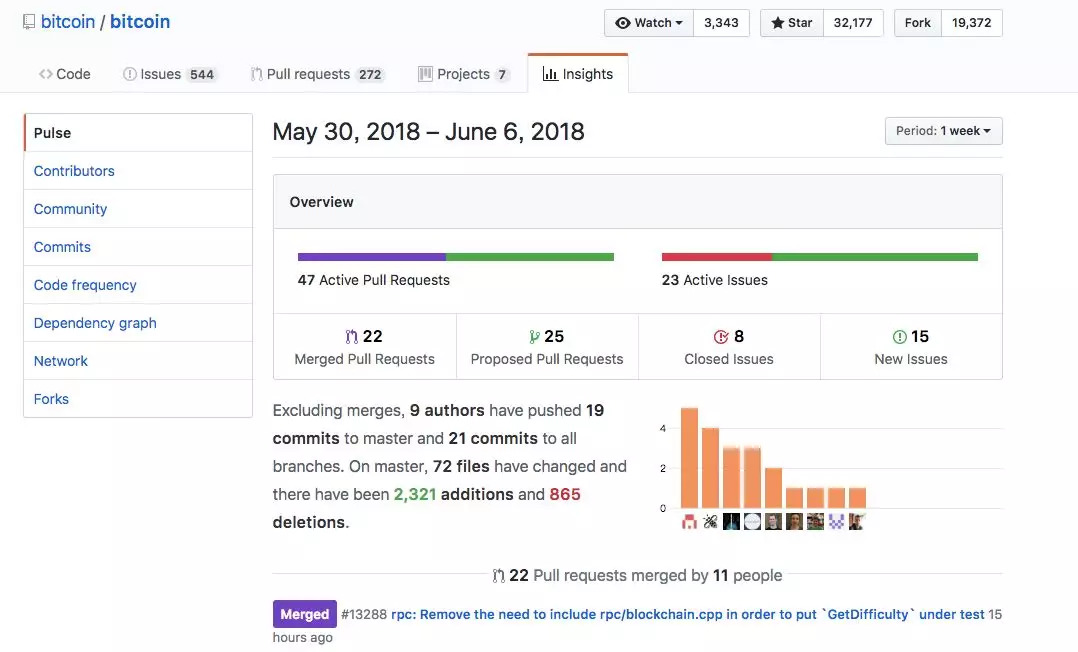Click first contributor avatar under chart
Screen dimensions: 1078x652
click(x=689, y=521)
